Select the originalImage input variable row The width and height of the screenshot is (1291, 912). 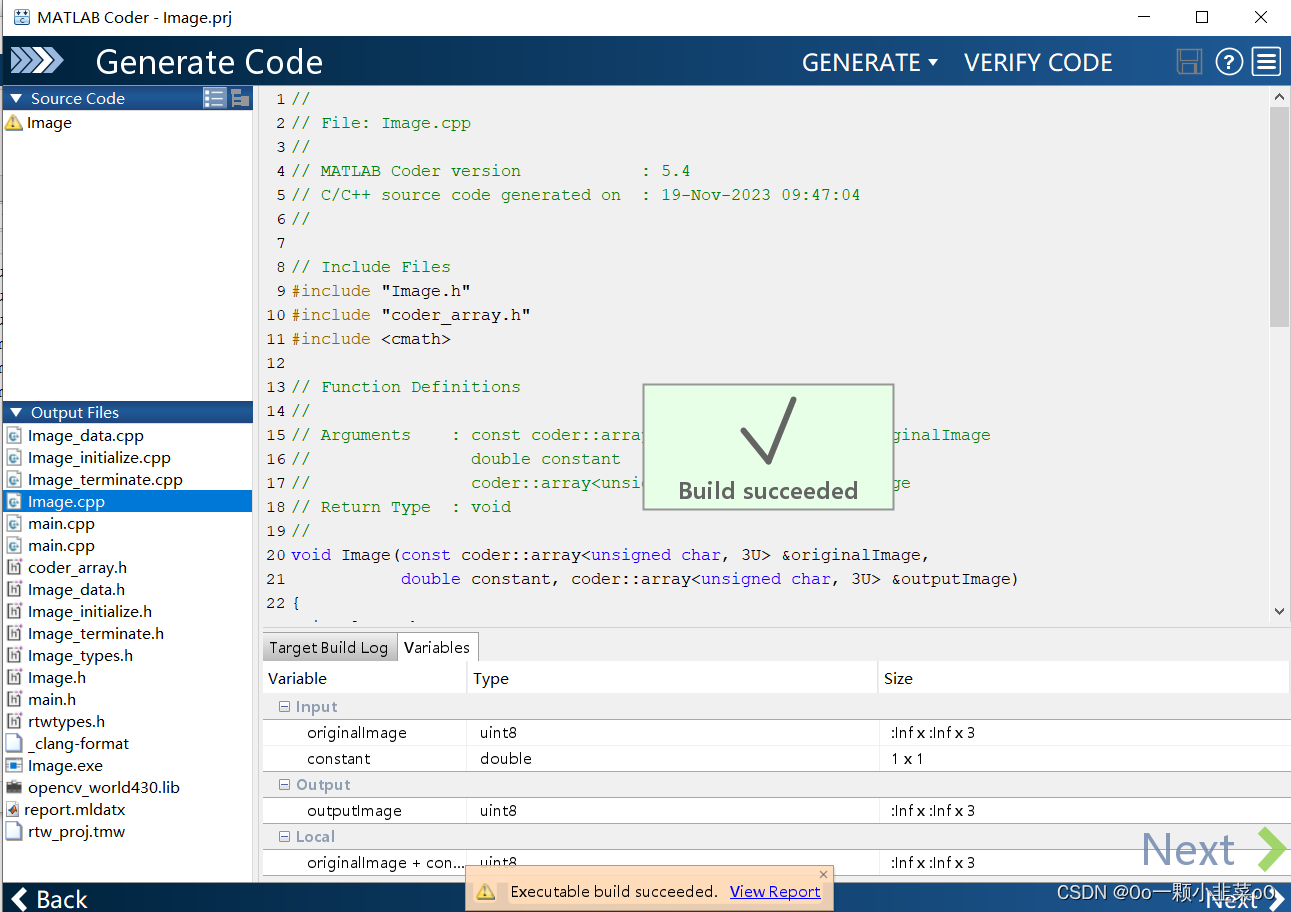[776, 733]
